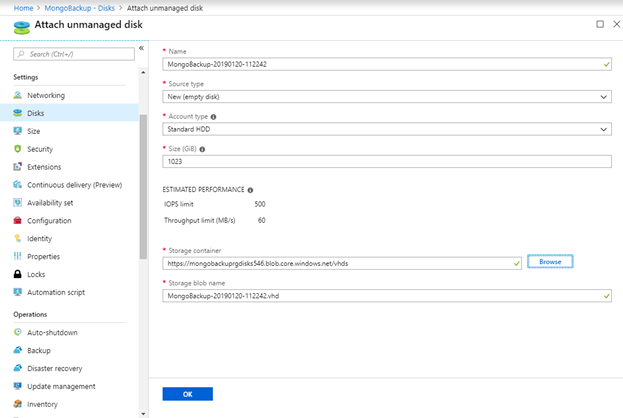
Task: Open Size settings
Action: click(34, 131)
